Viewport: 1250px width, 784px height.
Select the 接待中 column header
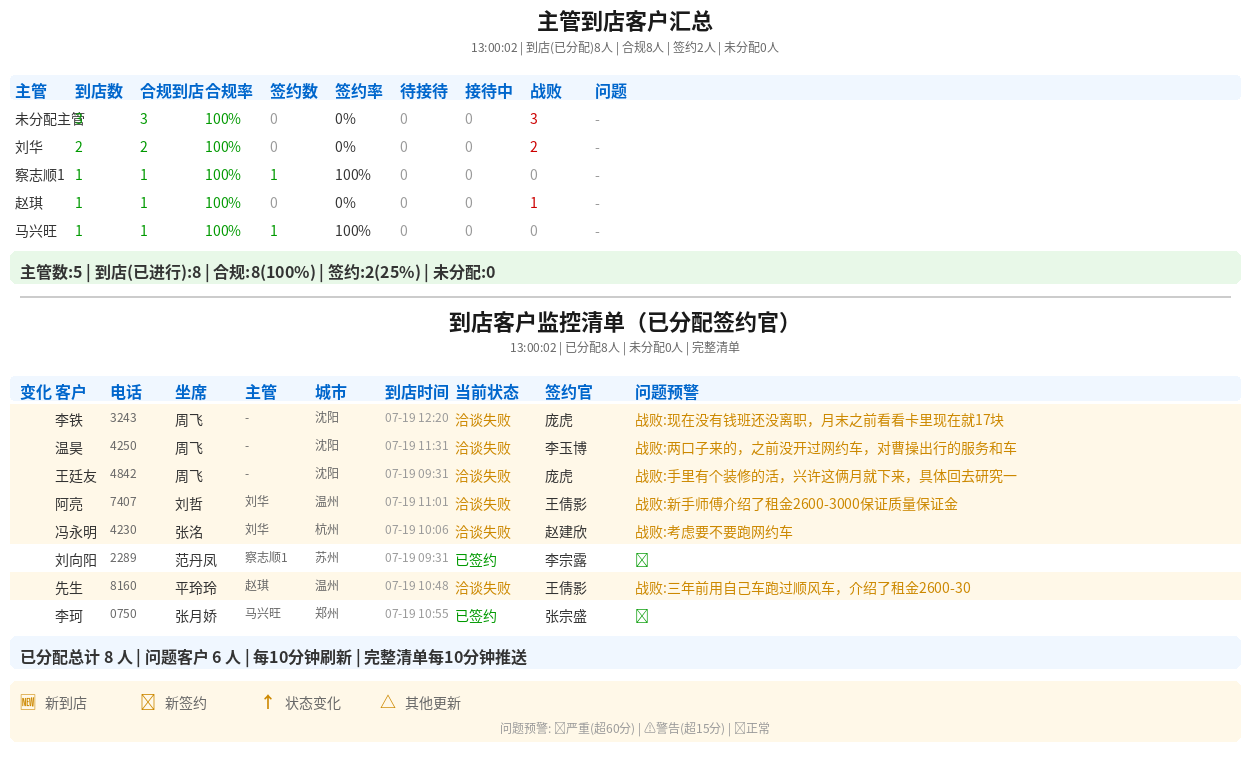click(489, 91)
